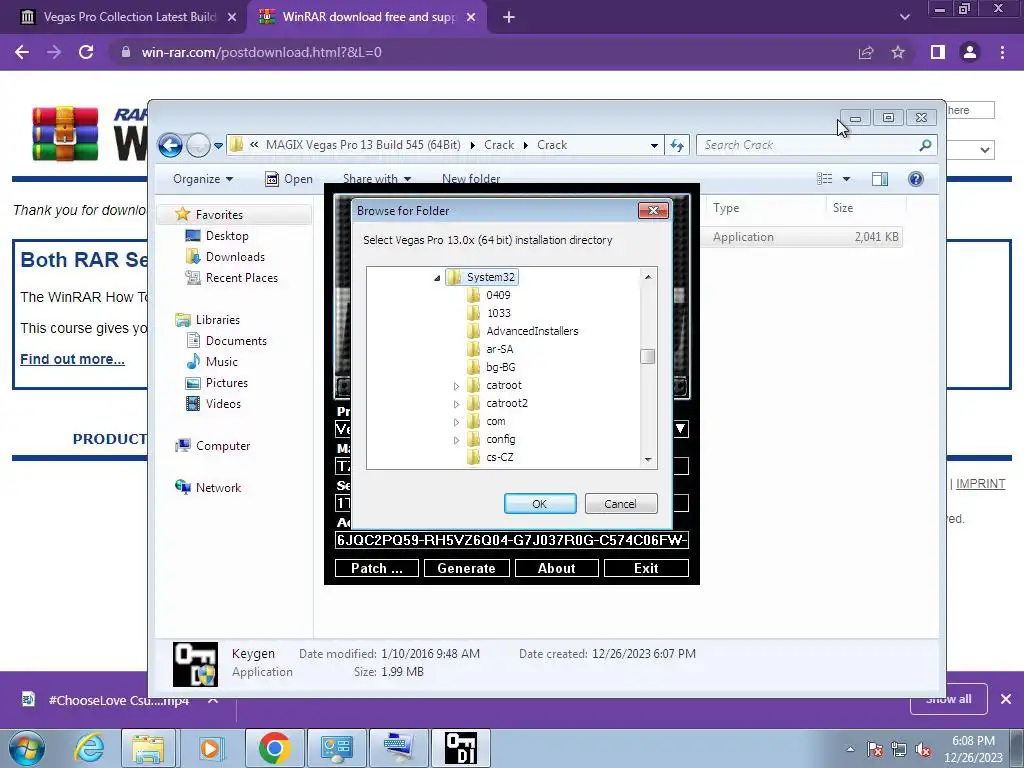Expand the catroot2 folder

456,404
